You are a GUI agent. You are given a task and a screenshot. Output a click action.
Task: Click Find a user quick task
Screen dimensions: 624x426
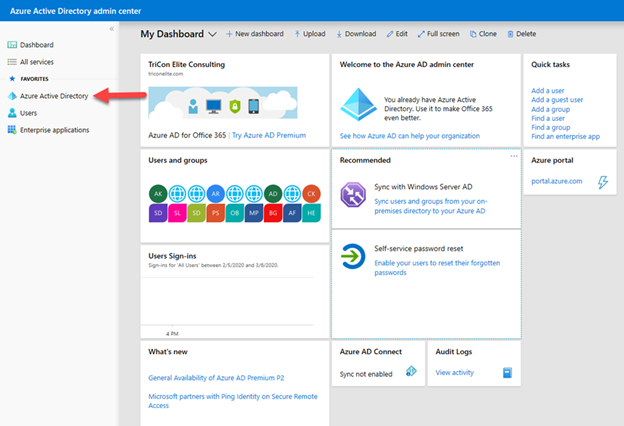click(x=548, y=118)
